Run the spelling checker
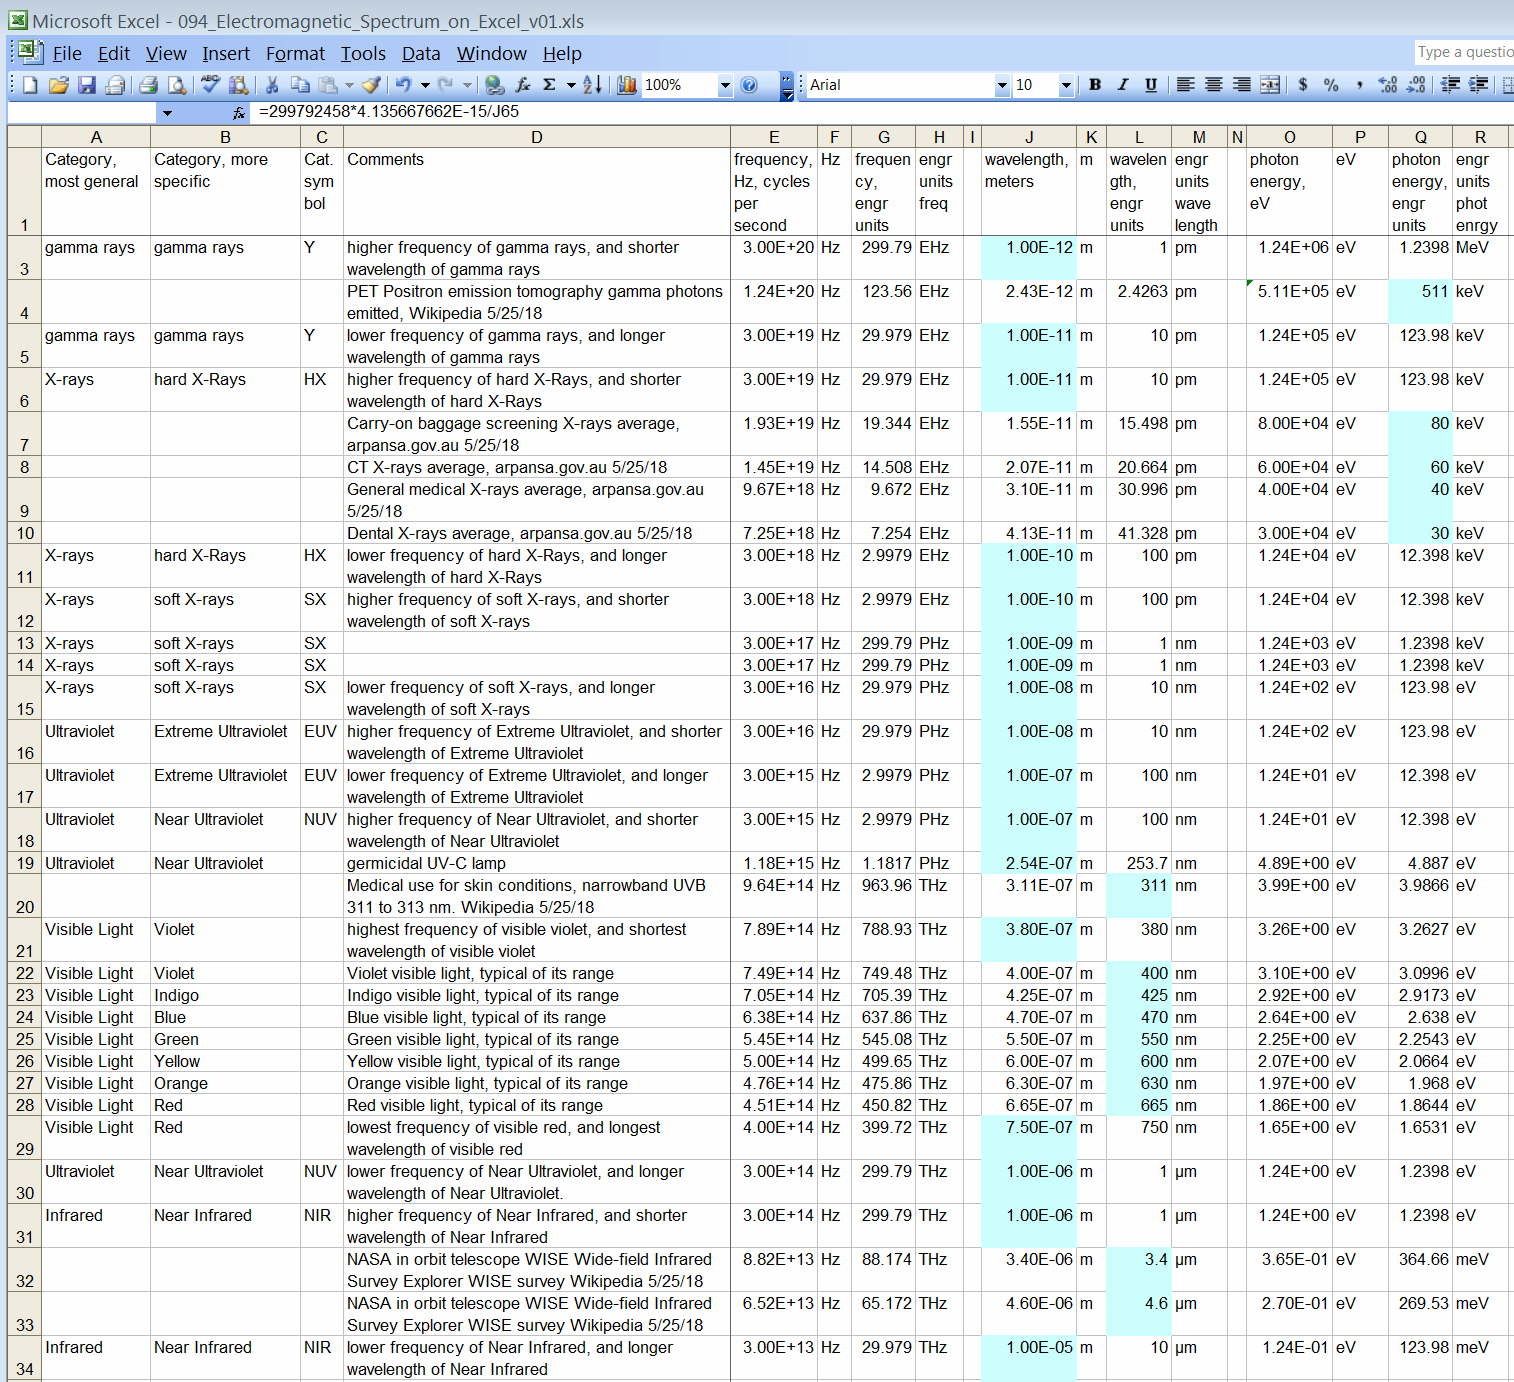The image size is (1514, 1382). click(209, 85)
